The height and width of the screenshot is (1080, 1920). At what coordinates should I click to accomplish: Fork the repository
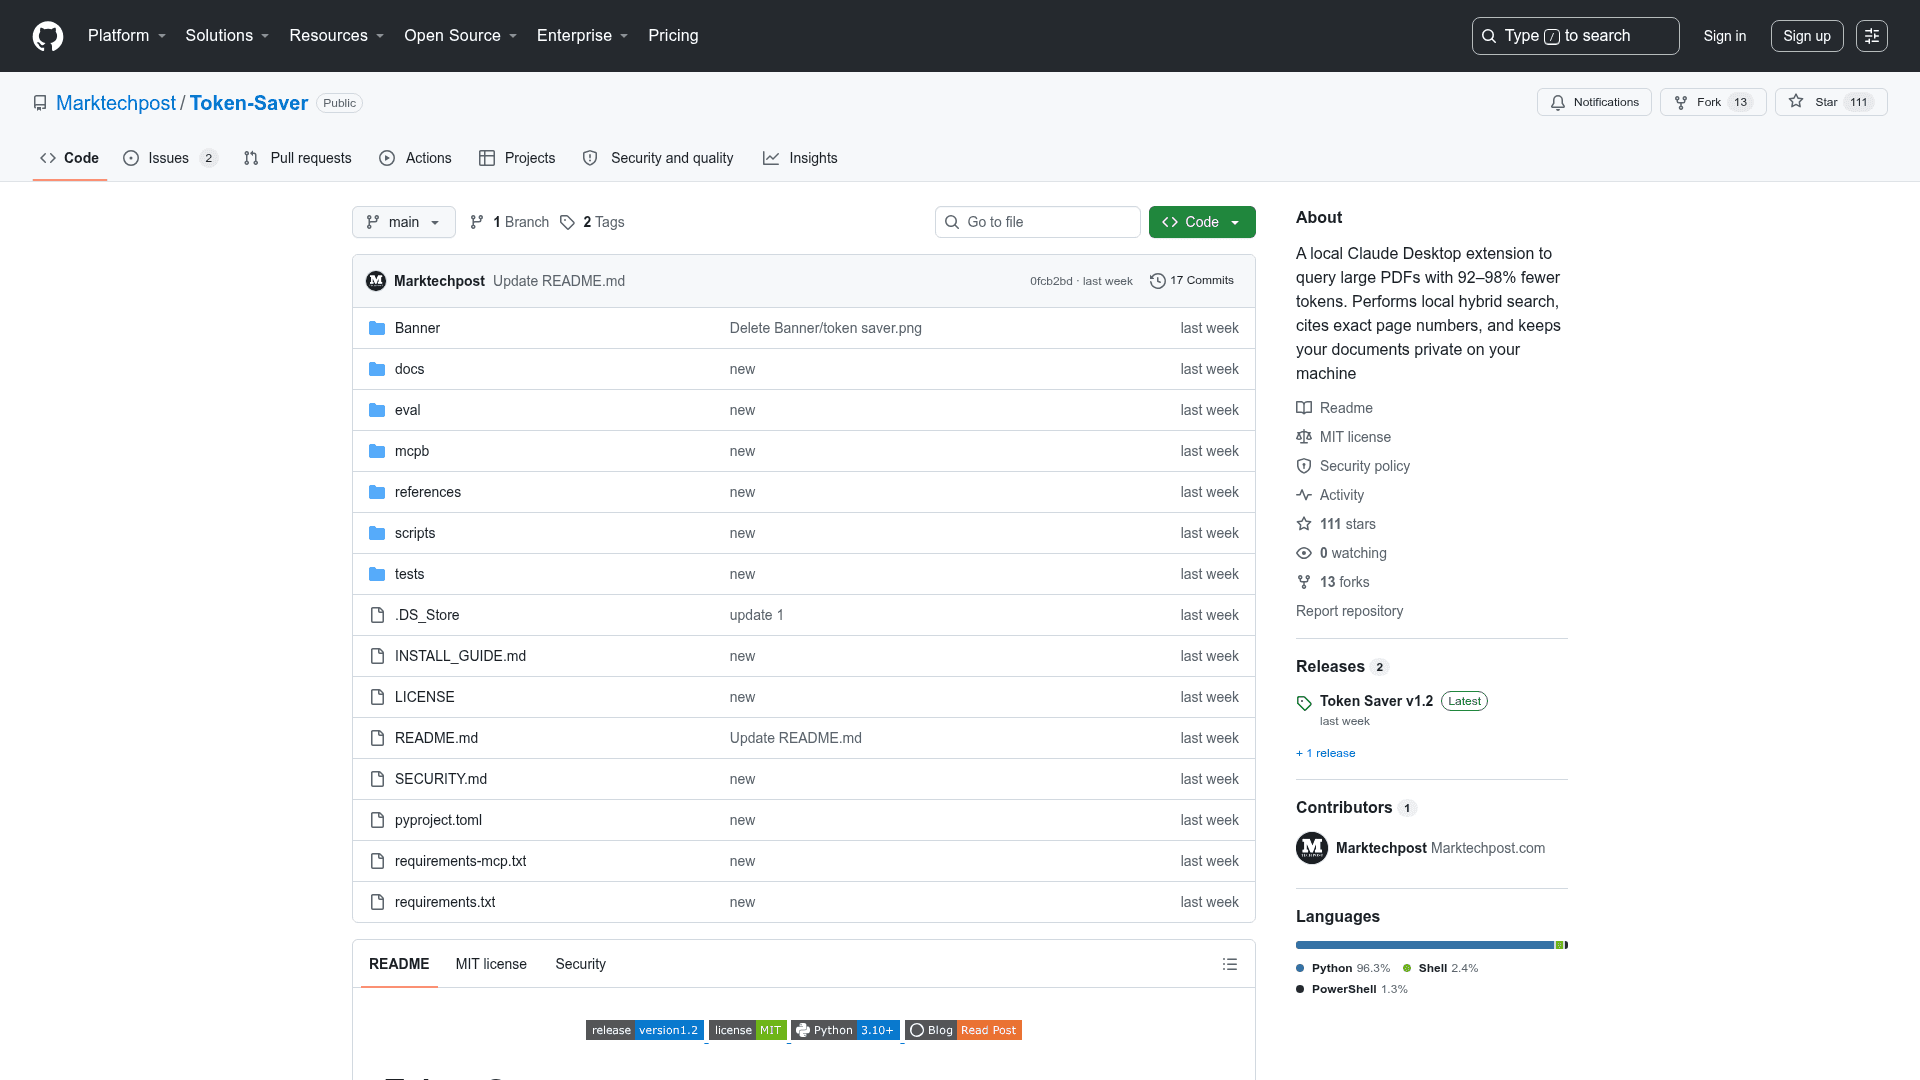(x=1713, y=102)
